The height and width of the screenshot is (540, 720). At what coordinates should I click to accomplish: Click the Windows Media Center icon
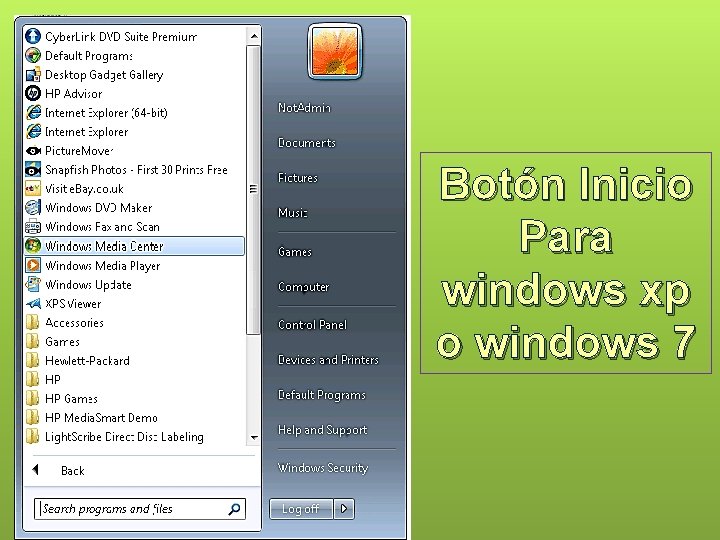pos(33,246)
